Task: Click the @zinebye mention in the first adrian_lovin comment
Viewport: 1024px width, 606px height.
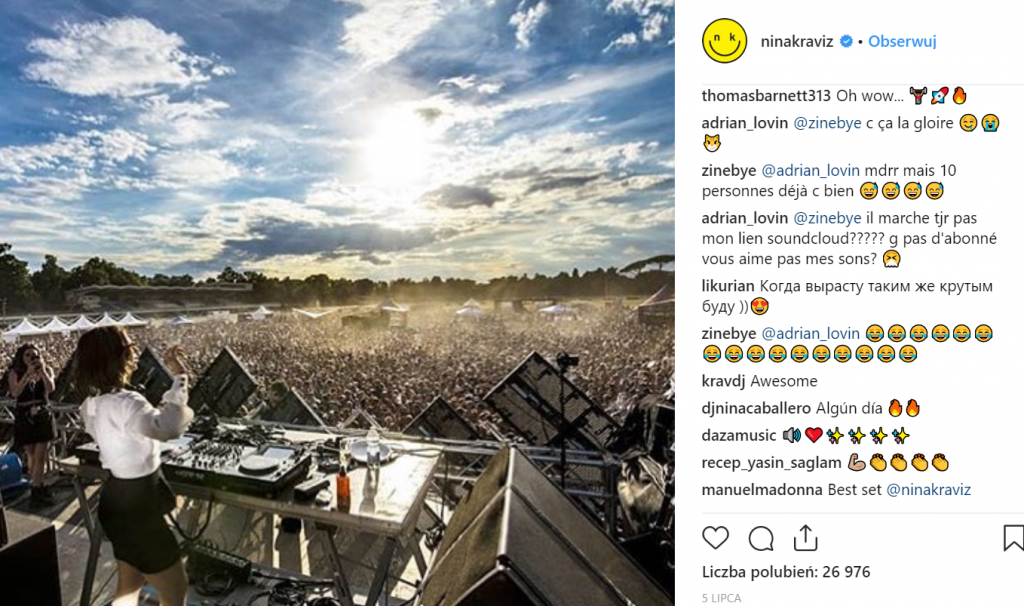Action: point(827,124)
